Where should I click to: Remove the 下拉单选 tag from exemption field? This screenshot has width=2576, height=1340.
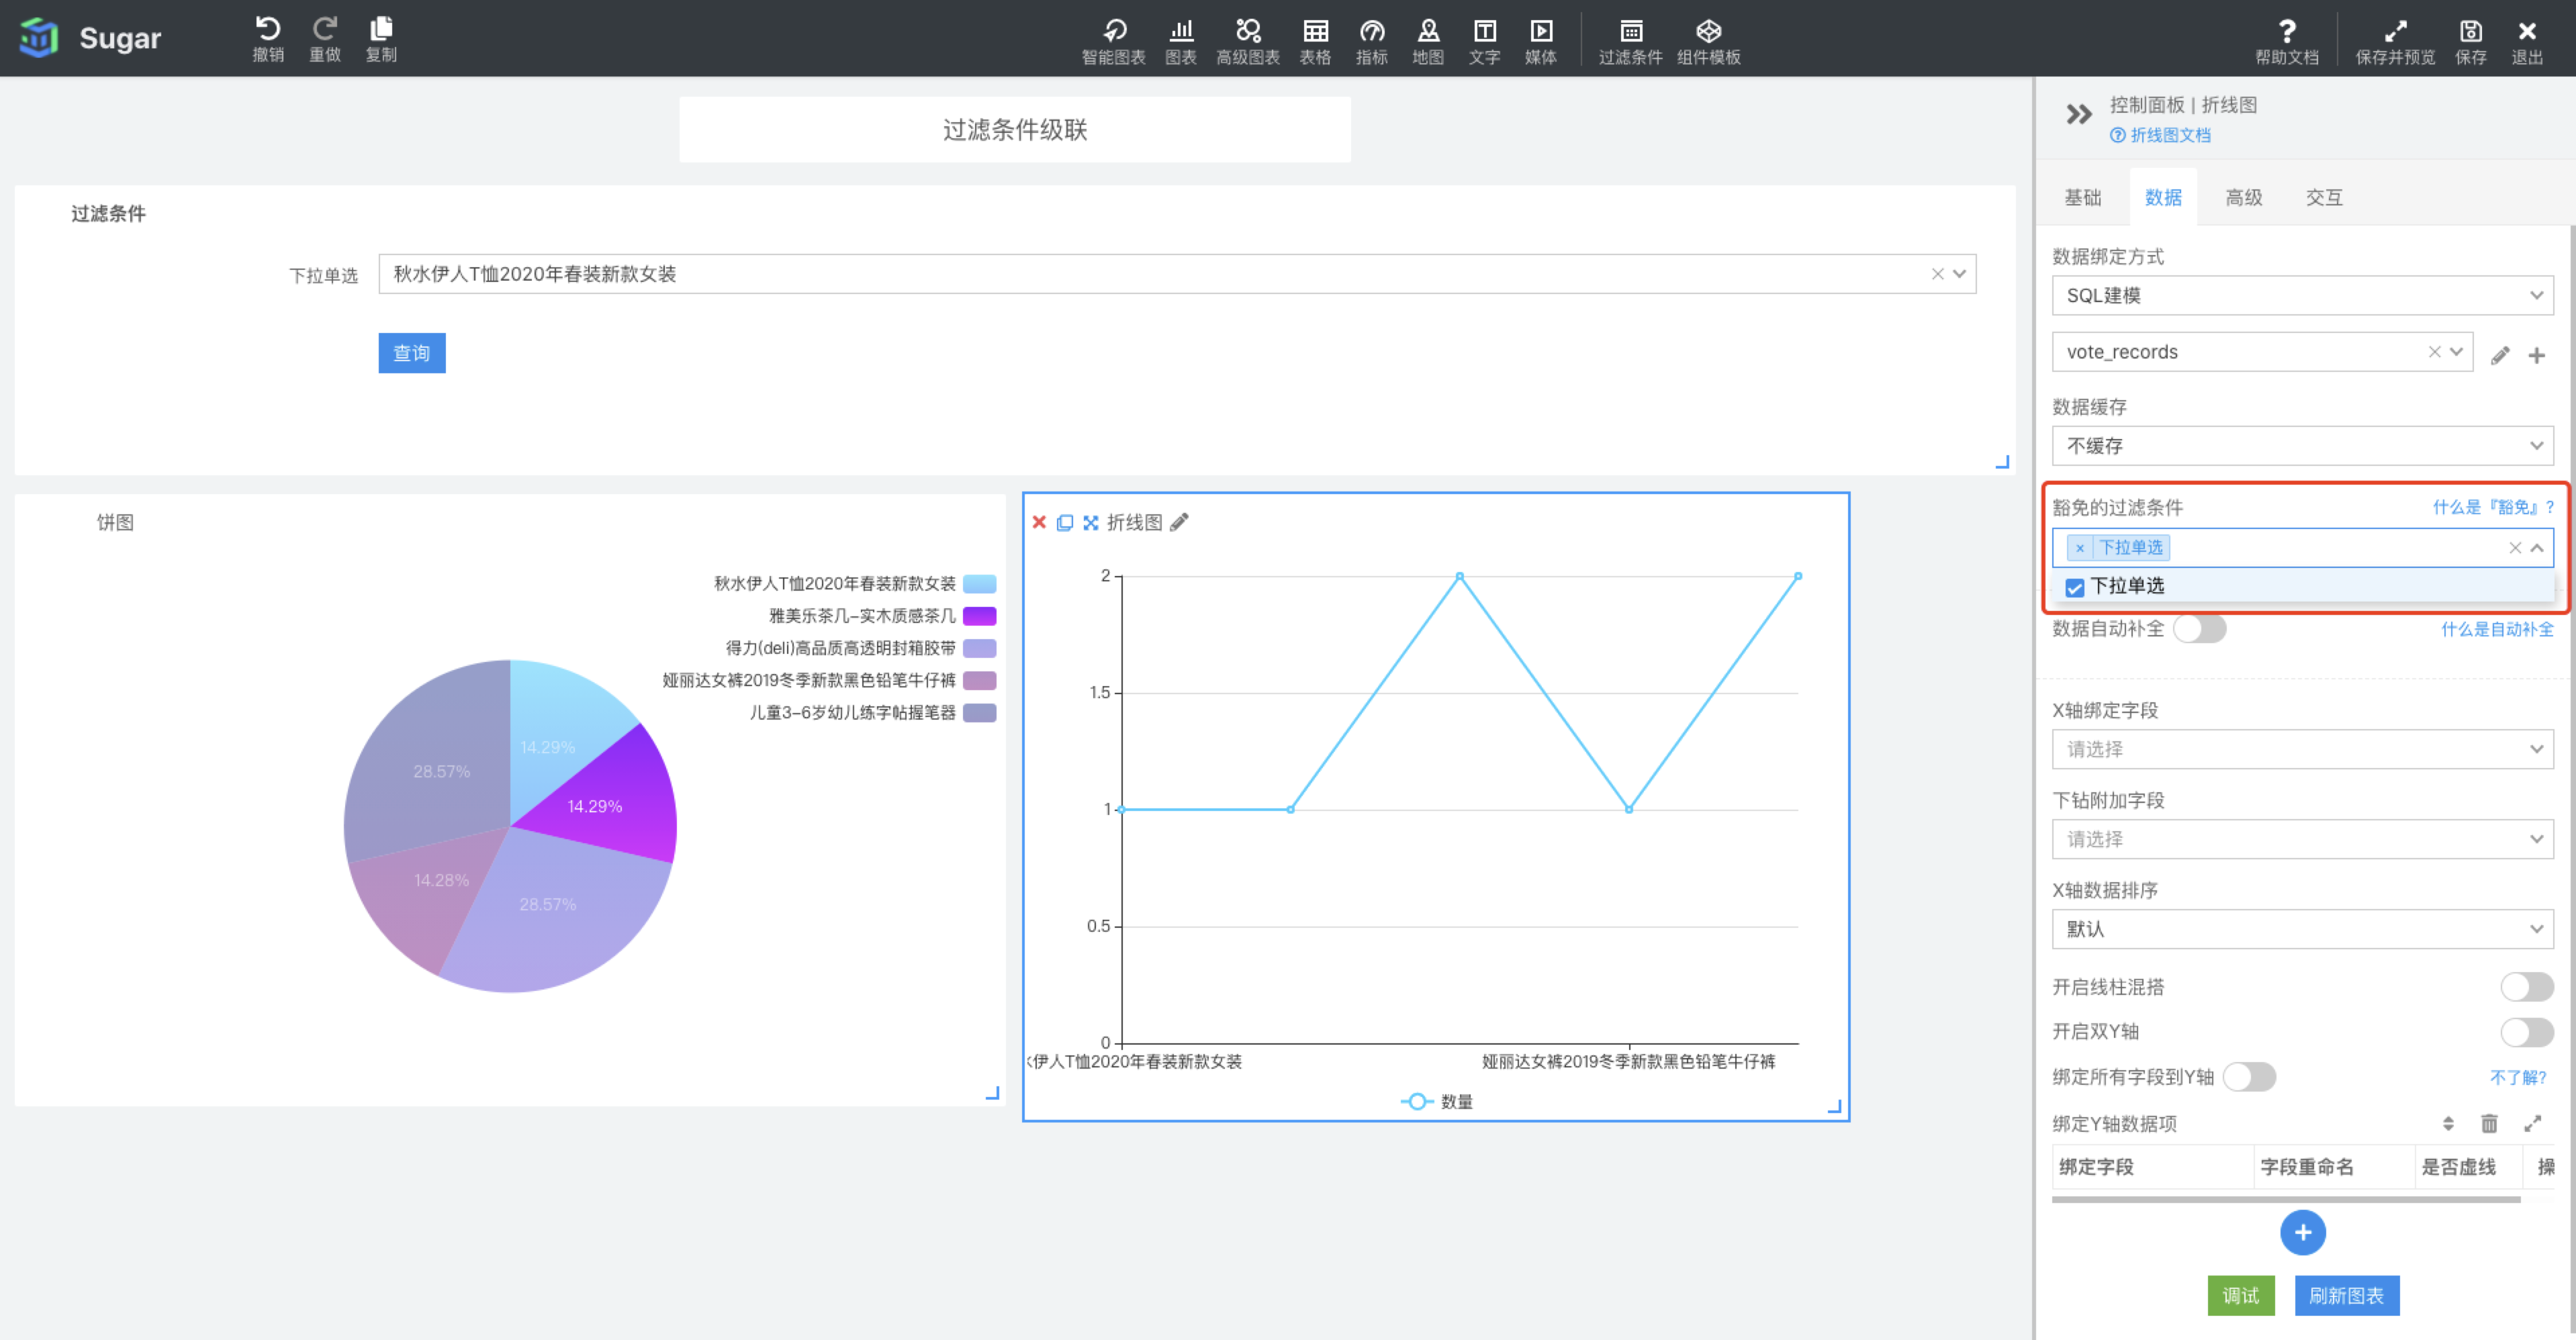click(2080, 548)
